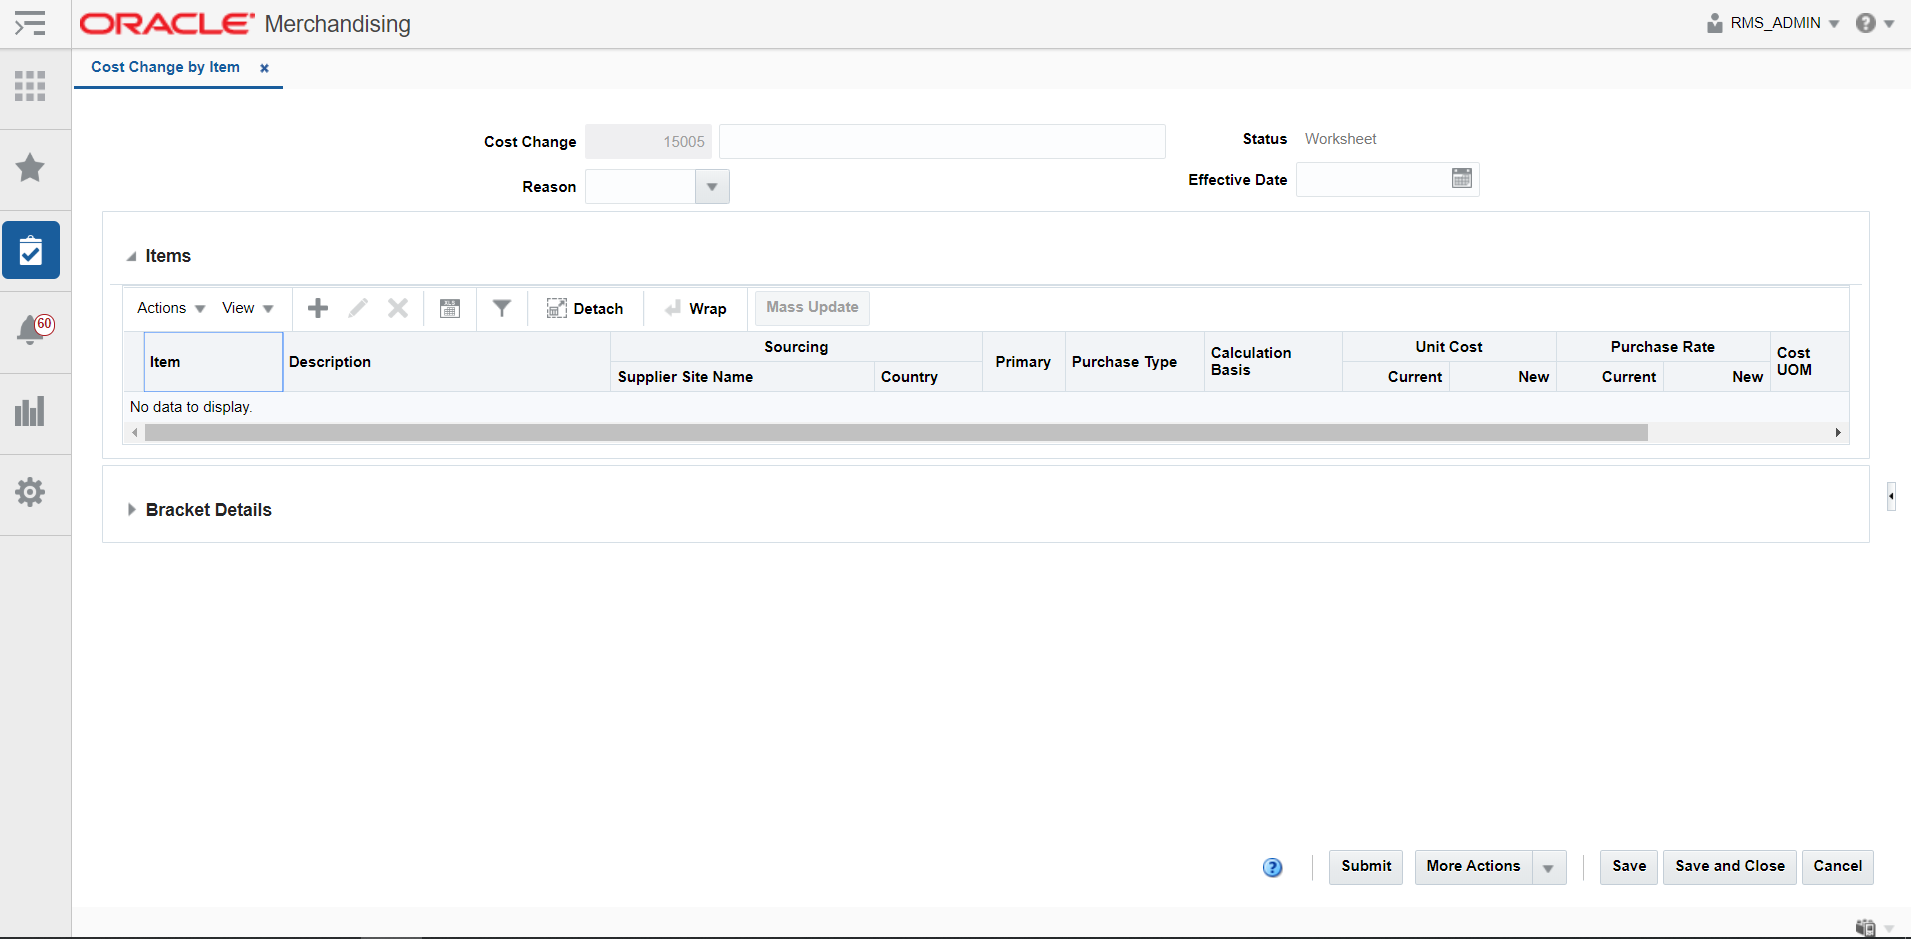Open the filter icon in Items toolbar

point(502,308)
